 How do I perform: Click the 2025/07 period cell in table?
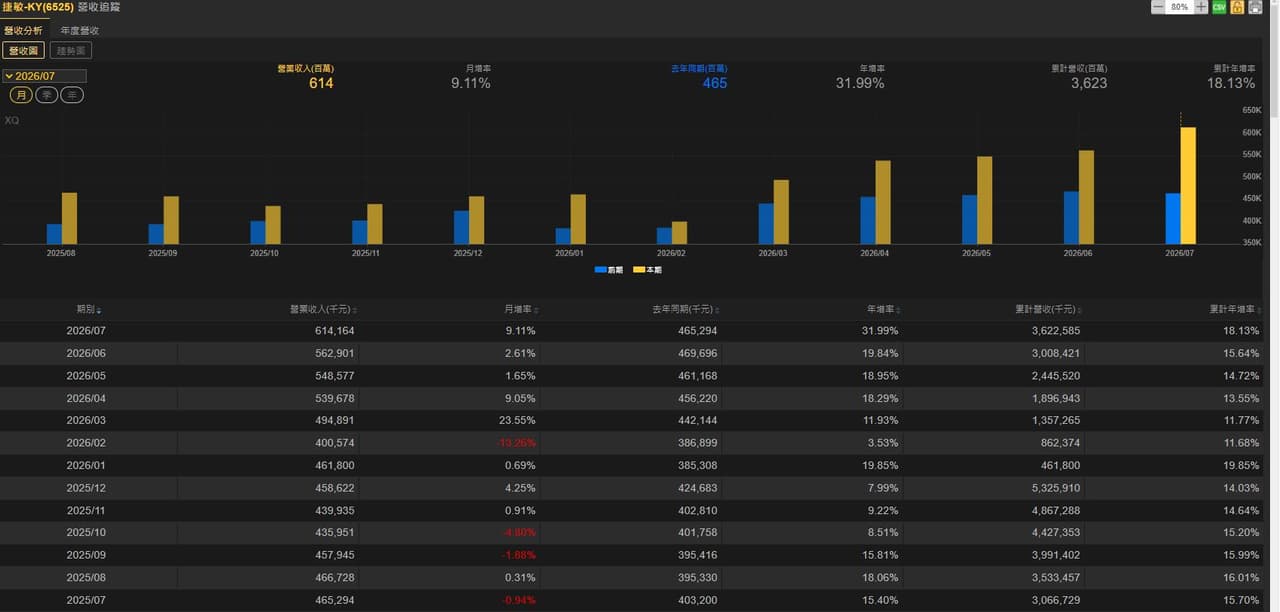click(86, 600)
